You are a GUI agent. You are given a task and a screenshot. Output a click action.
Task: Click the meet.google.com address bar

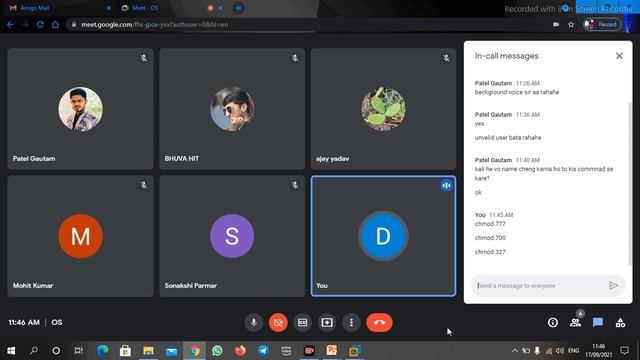coord(310,24)
